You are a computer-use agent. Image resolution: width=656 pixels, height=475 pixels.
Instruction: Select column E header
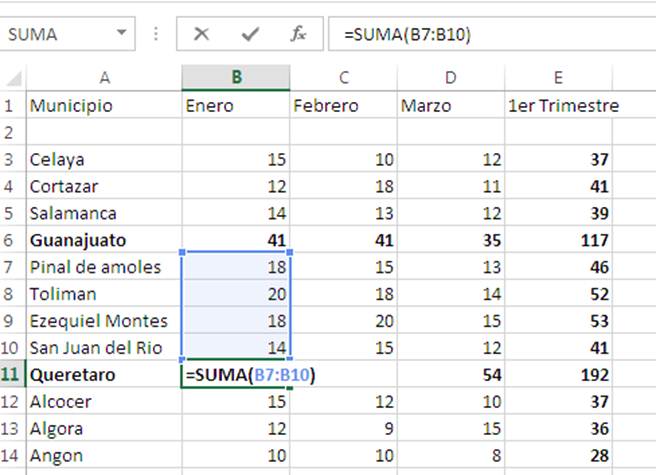[x=557, y=78]
